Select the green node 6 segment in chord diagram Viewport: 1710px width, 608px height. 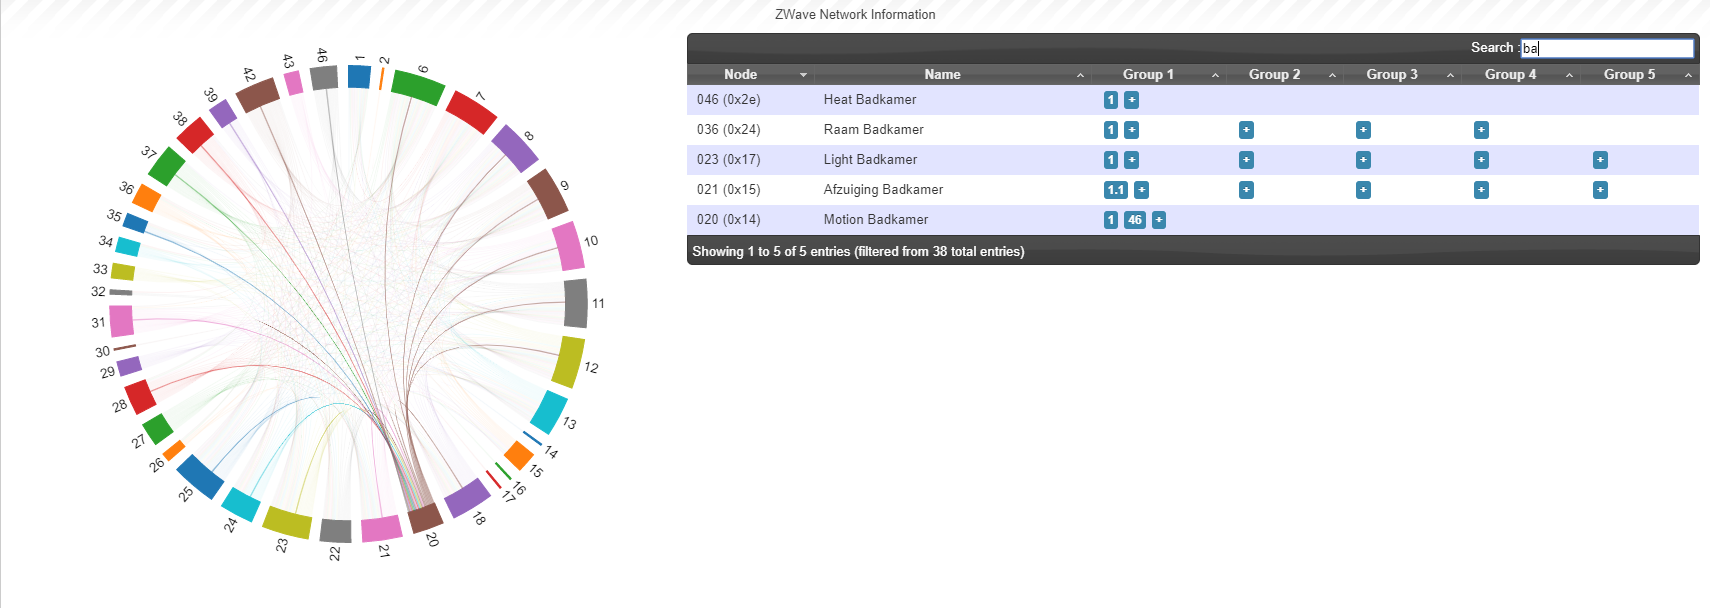[x=418, y=87]
